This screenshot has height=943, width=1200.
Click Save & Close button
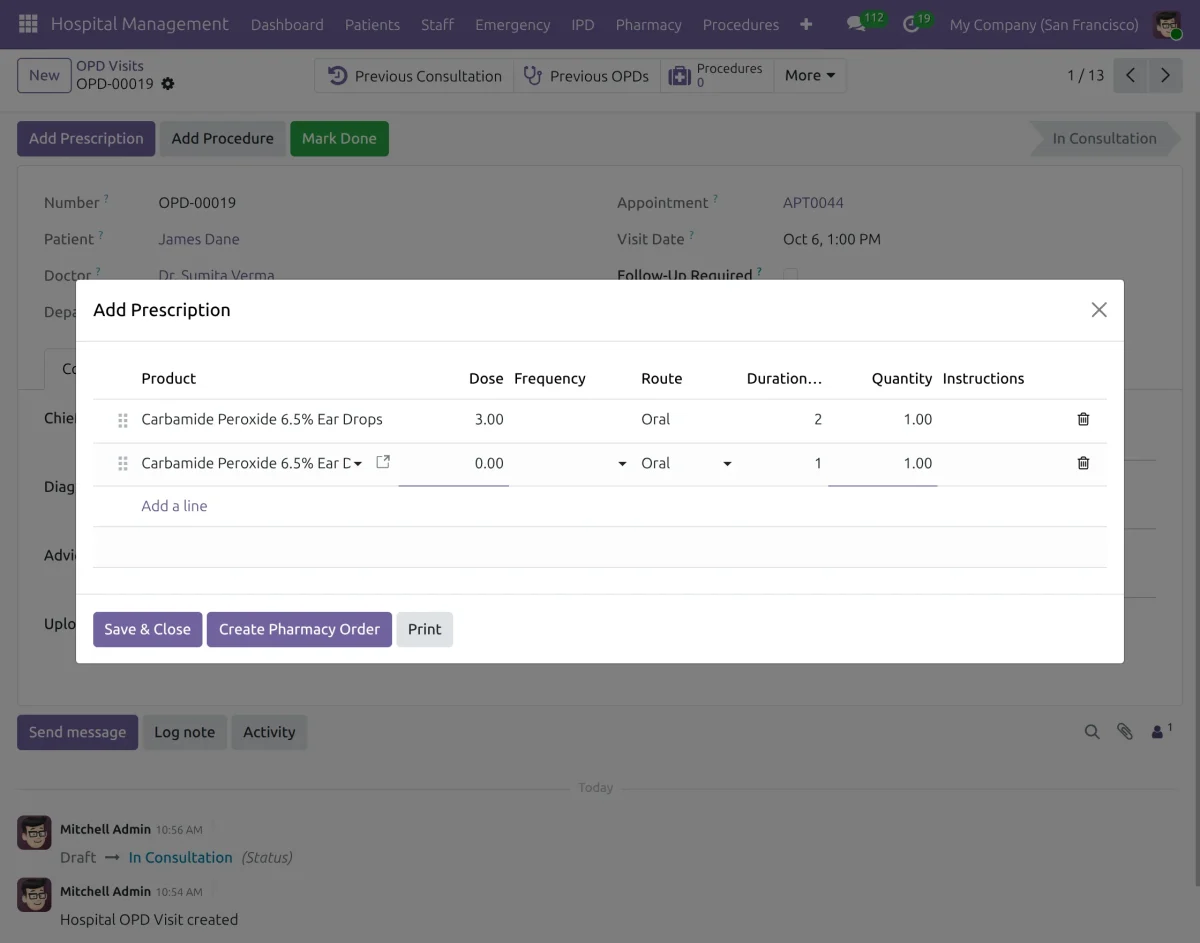coord(147,629)
